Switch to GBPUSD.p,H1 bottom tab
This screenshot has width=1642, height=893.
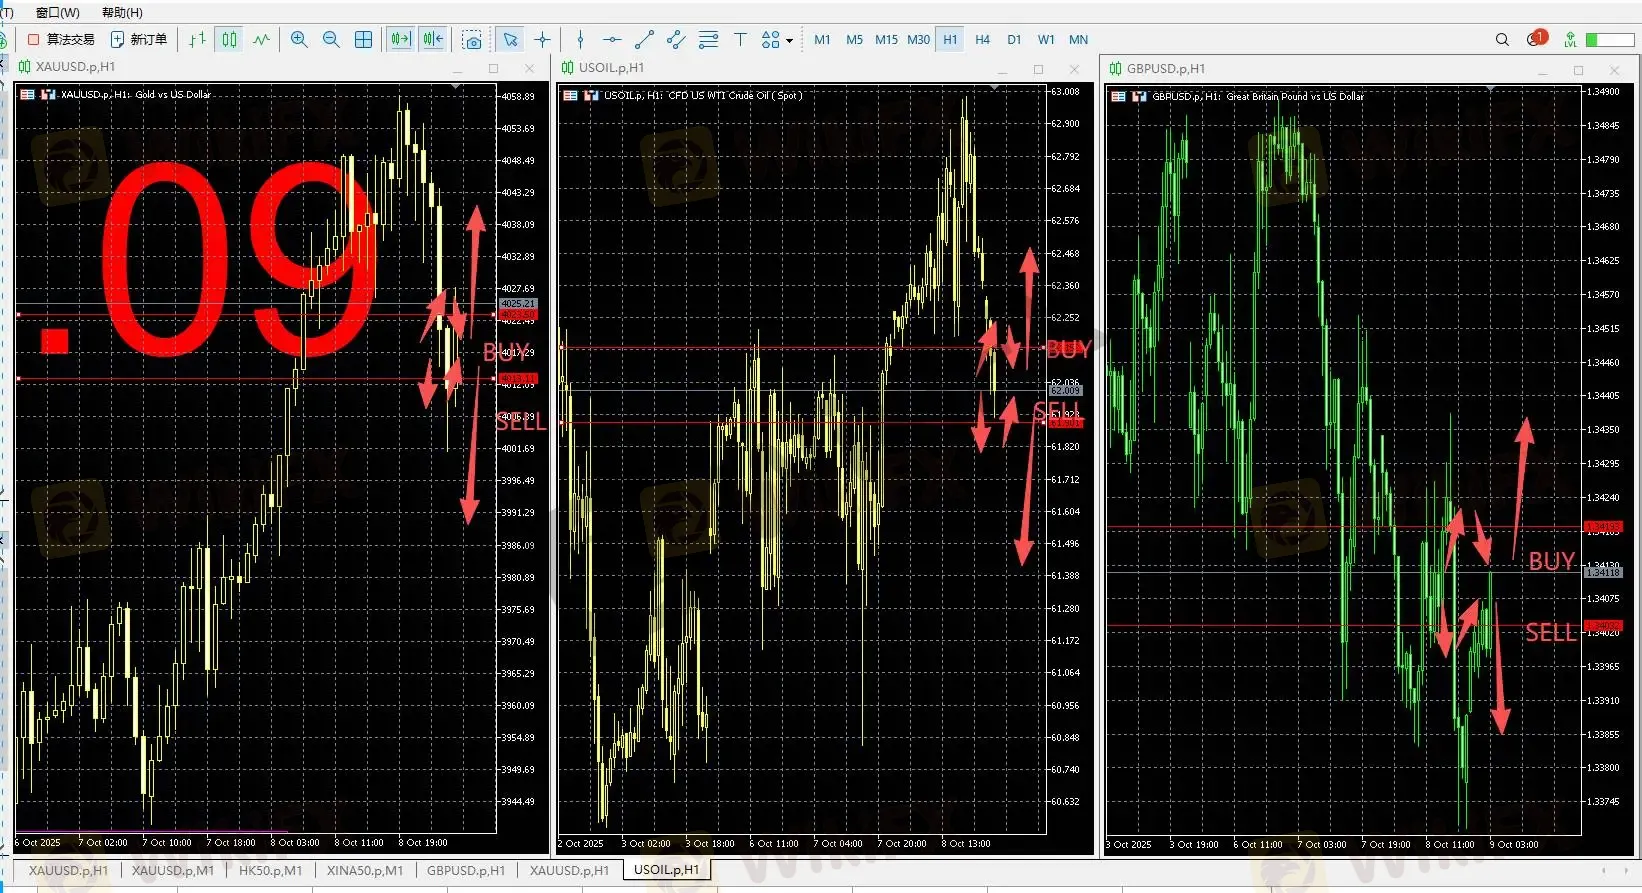(466, 870)
